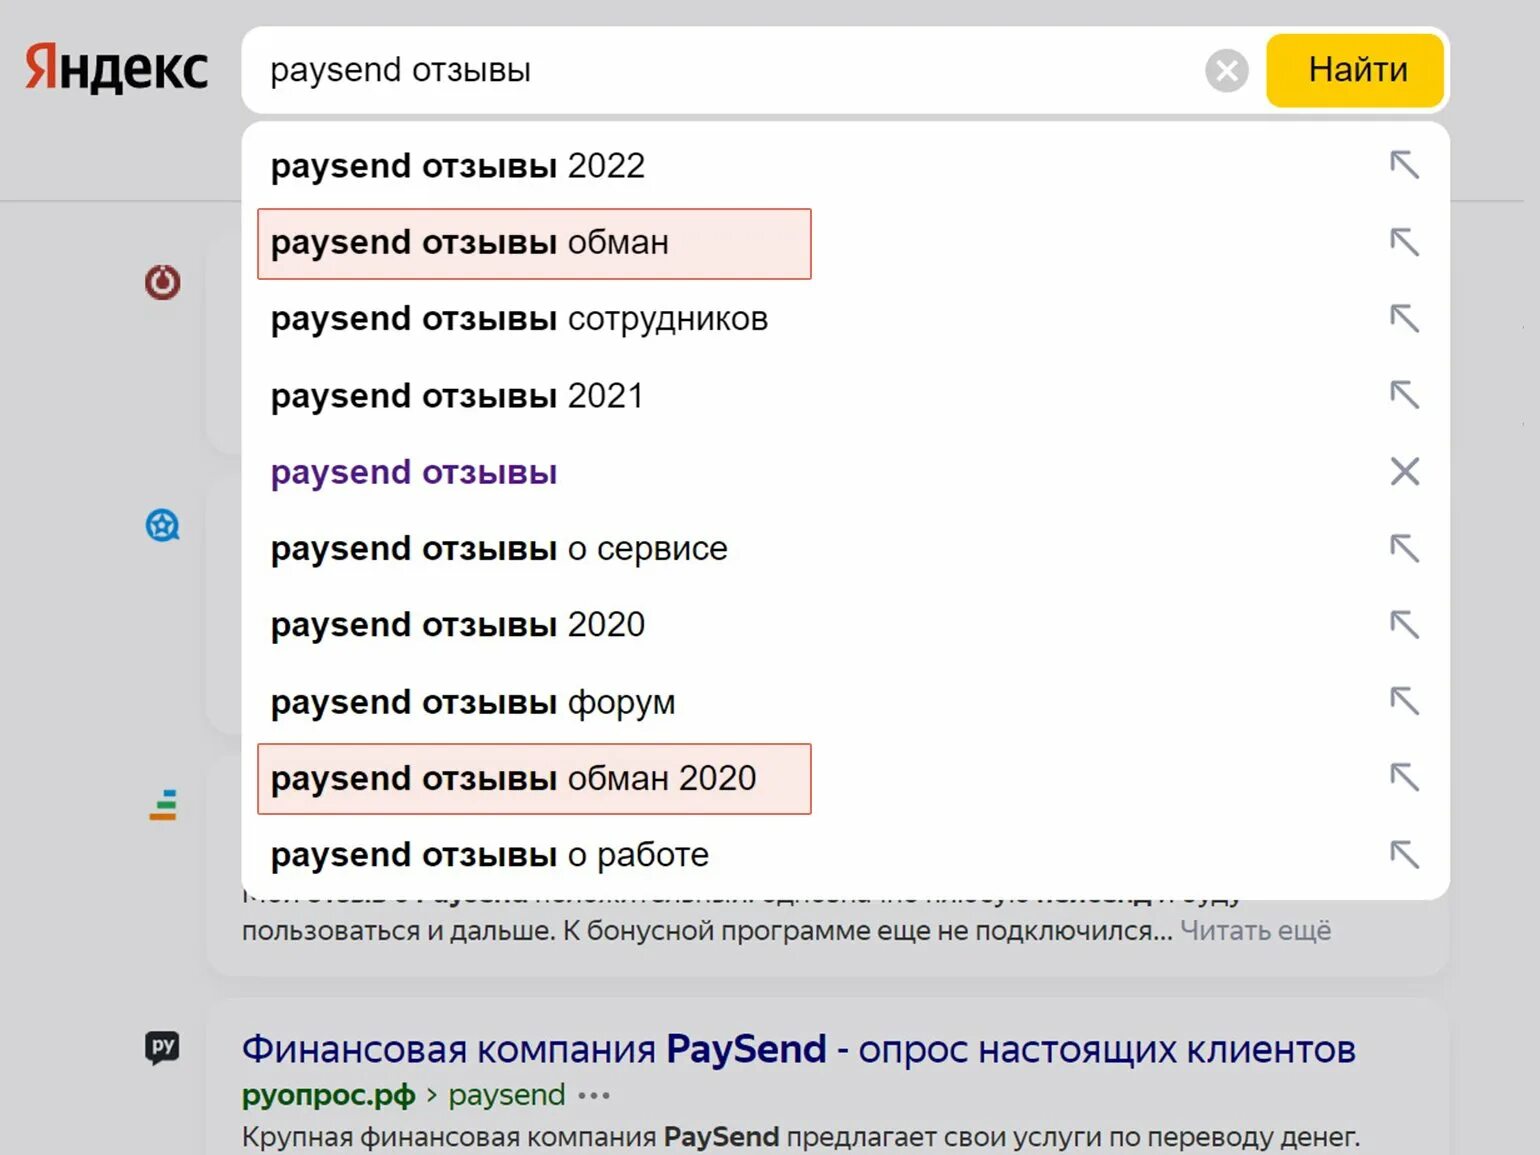Click the arrow icon next to 'paysend отзывы обман'
The height and width of the screenshot is (1155, 1540).
[1404, 242]
